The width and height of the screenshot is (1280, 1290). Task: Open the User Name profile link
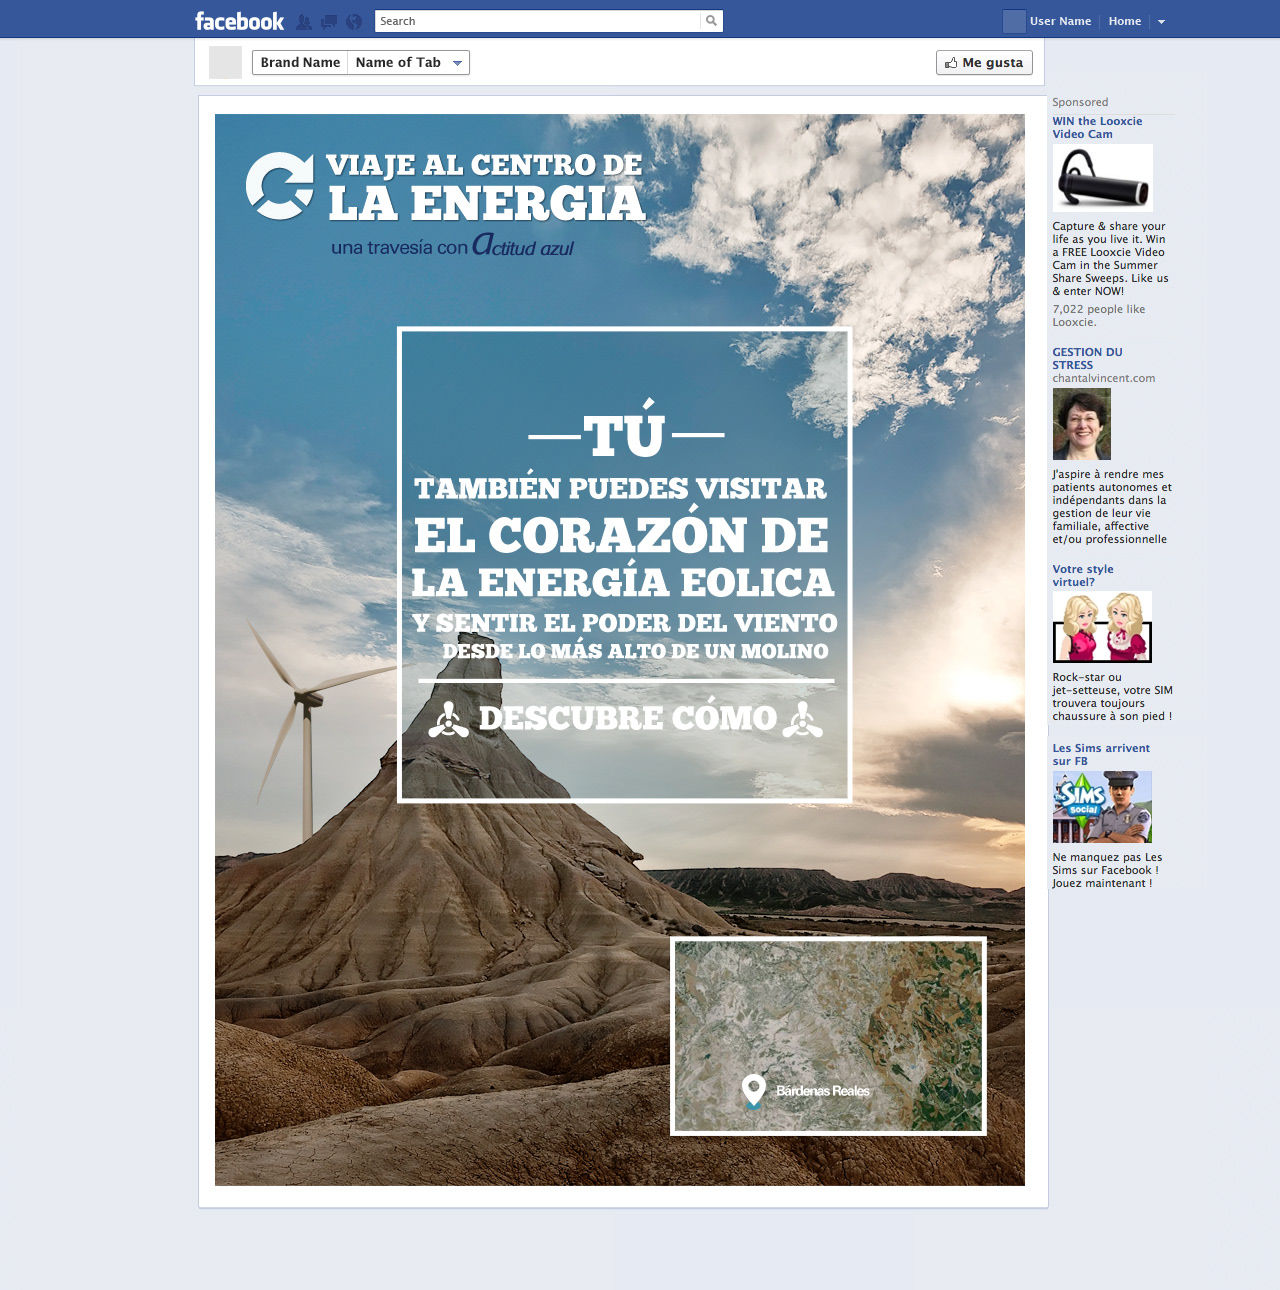(1060, 21)
